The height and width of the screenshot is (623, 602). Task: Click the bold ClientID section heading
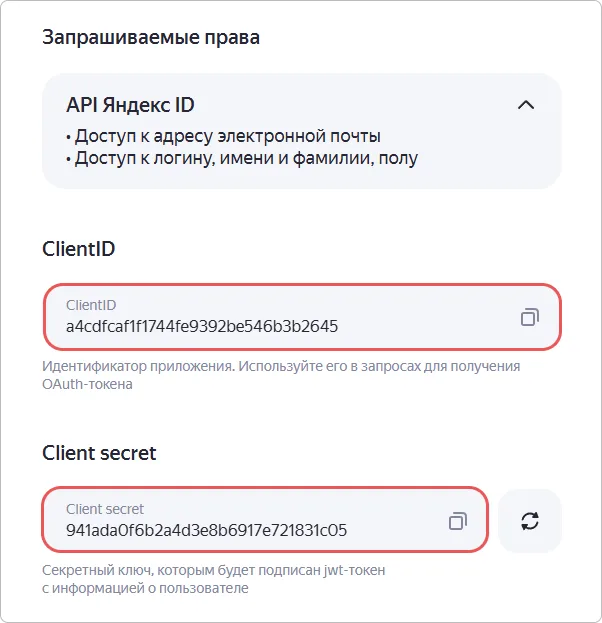pos(79,249)
